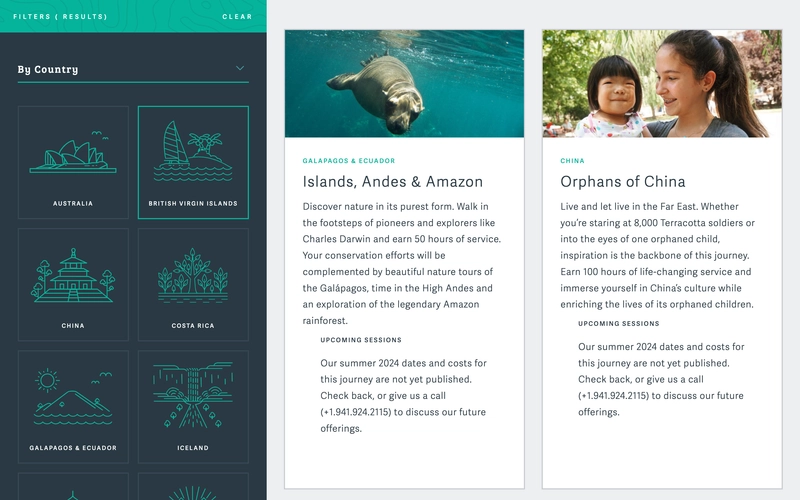Viewport: 800px width, 500px height.
Task: Click the Islands, Andes & Amazon description text
Action: pos(402,263)
